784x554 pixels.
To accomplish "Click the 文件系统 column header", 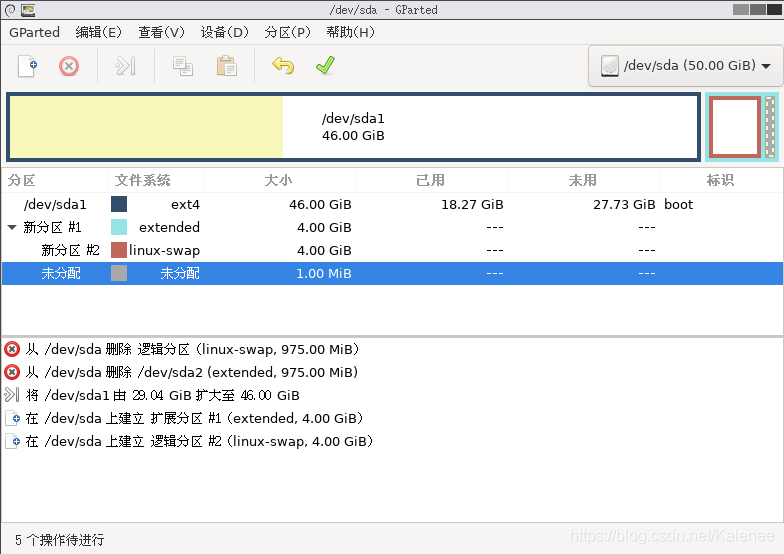I will [156, 180].
